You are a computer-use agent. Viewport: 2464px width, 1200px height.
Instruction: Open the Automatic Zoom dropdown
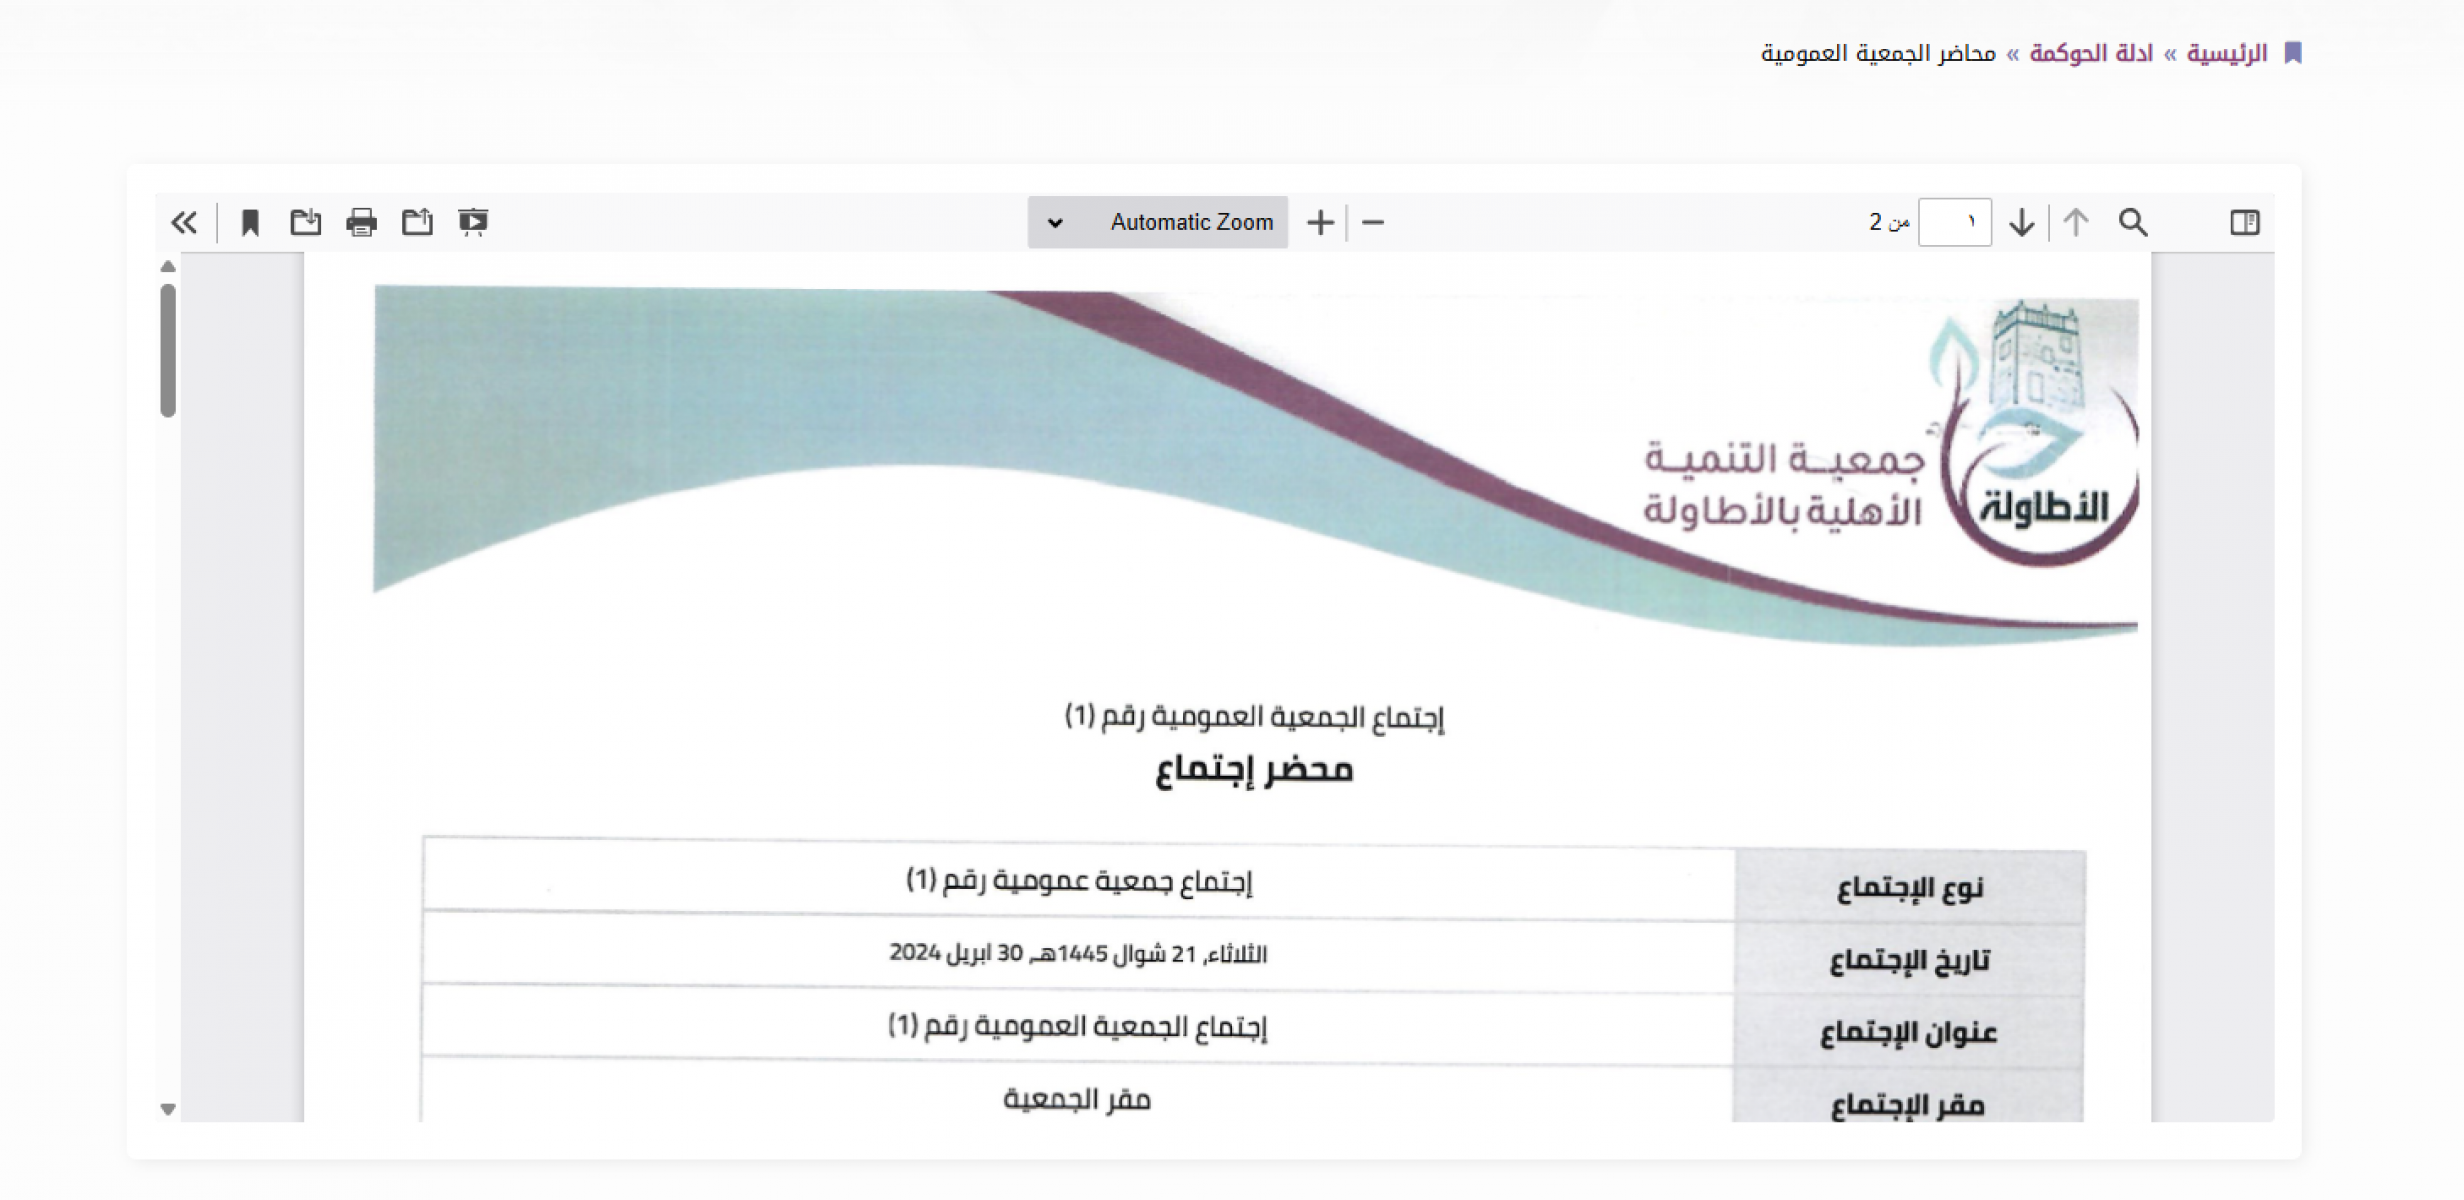1190,222
